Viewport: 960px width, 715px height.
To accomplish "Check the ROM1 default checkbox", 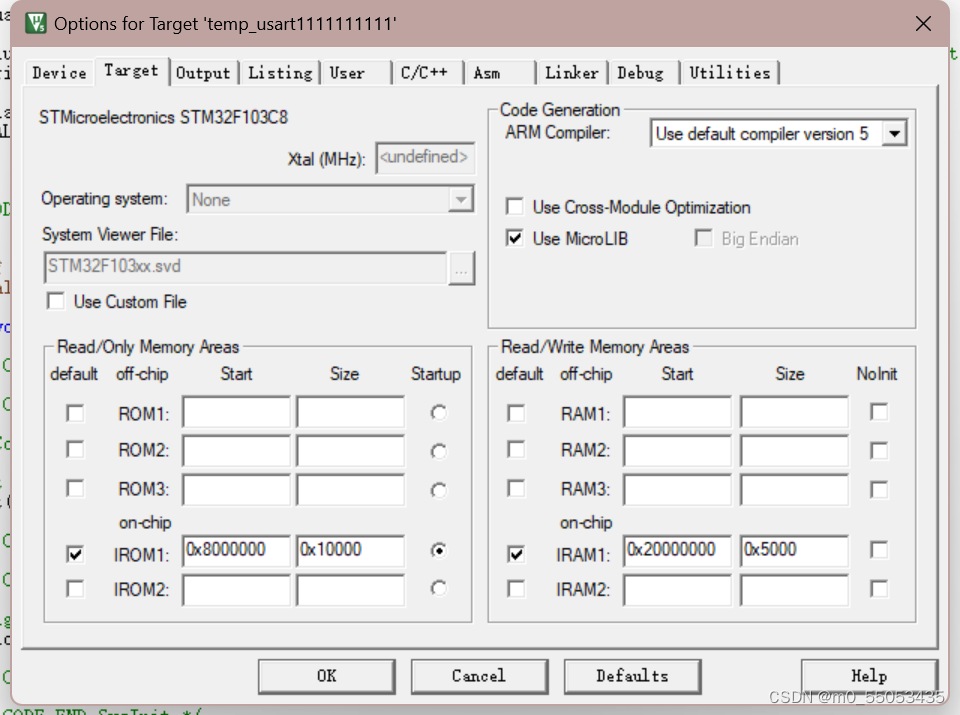I will (x=75, y=413).
